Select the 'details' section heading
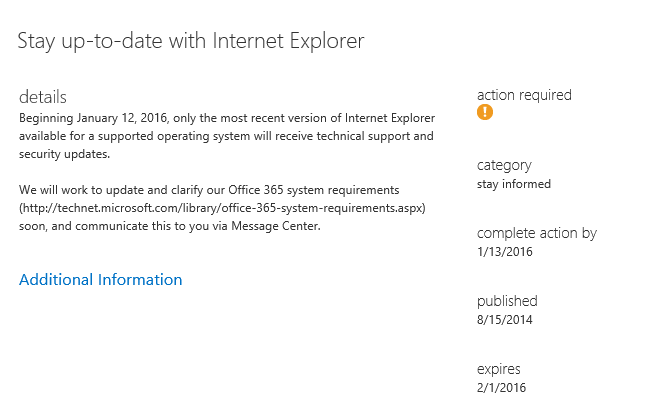Image resolution: width=663 pixels, height=413 pixels. coord(43,97)
